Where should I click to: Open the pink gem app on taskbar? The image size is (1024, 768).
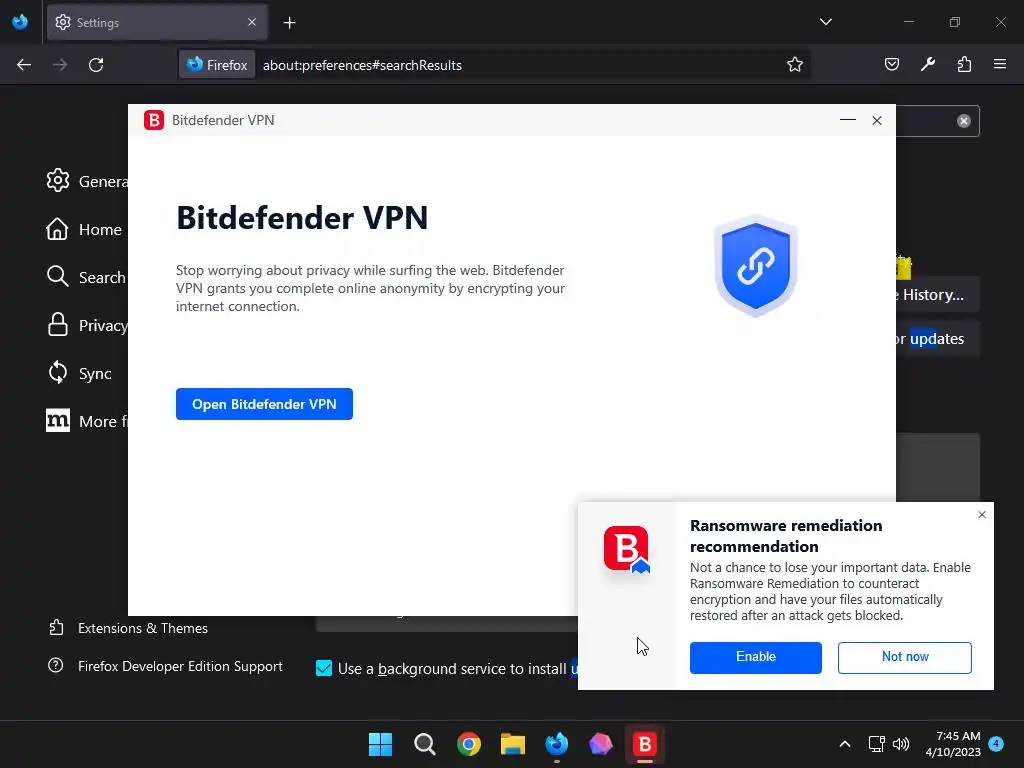(x=600, y=744)
